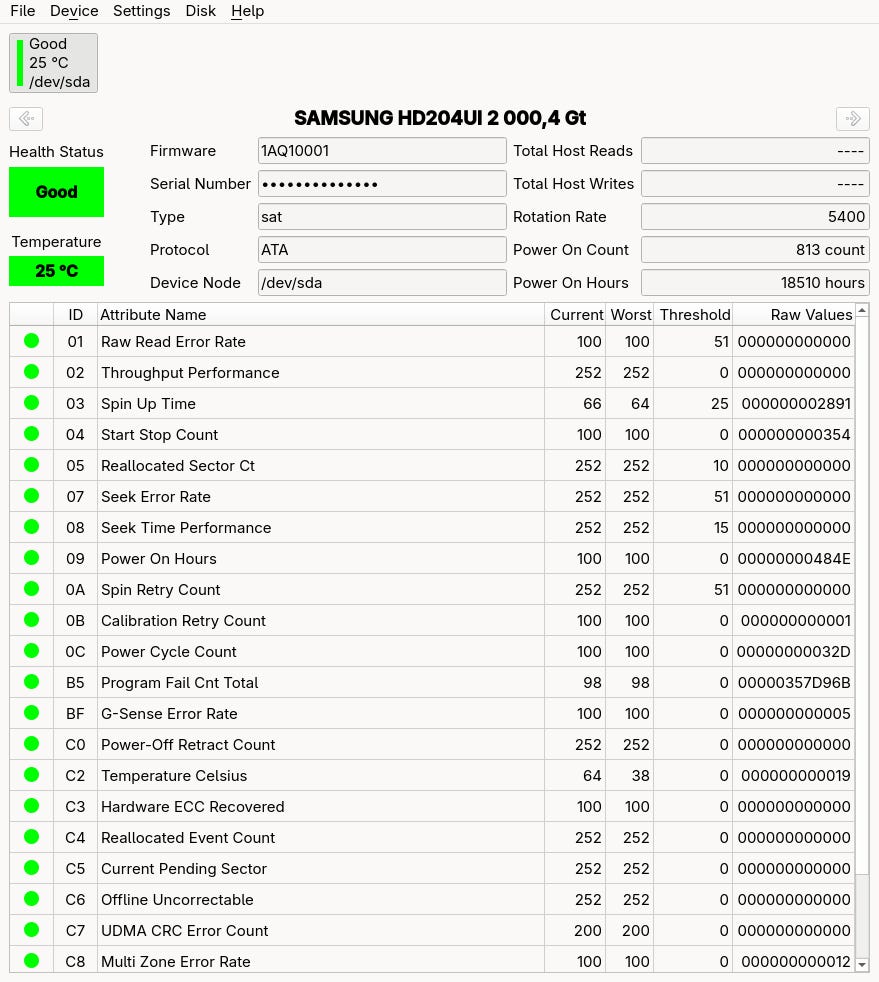Click the Worst column header

630,314
